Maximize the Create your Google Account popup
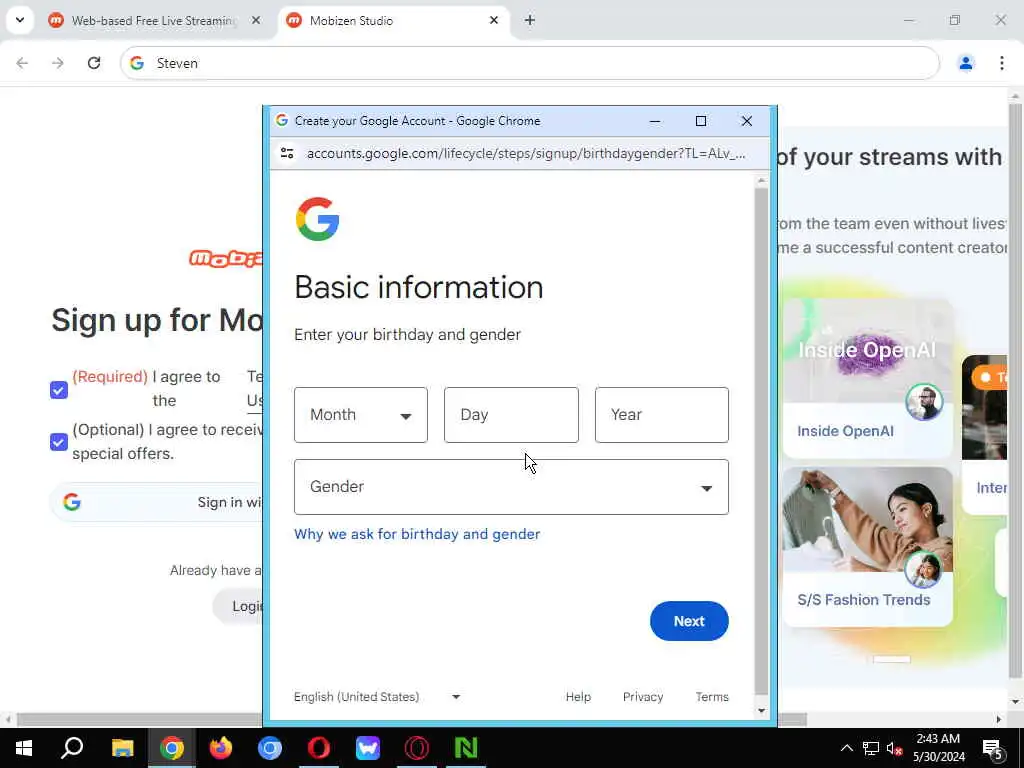 701,121
